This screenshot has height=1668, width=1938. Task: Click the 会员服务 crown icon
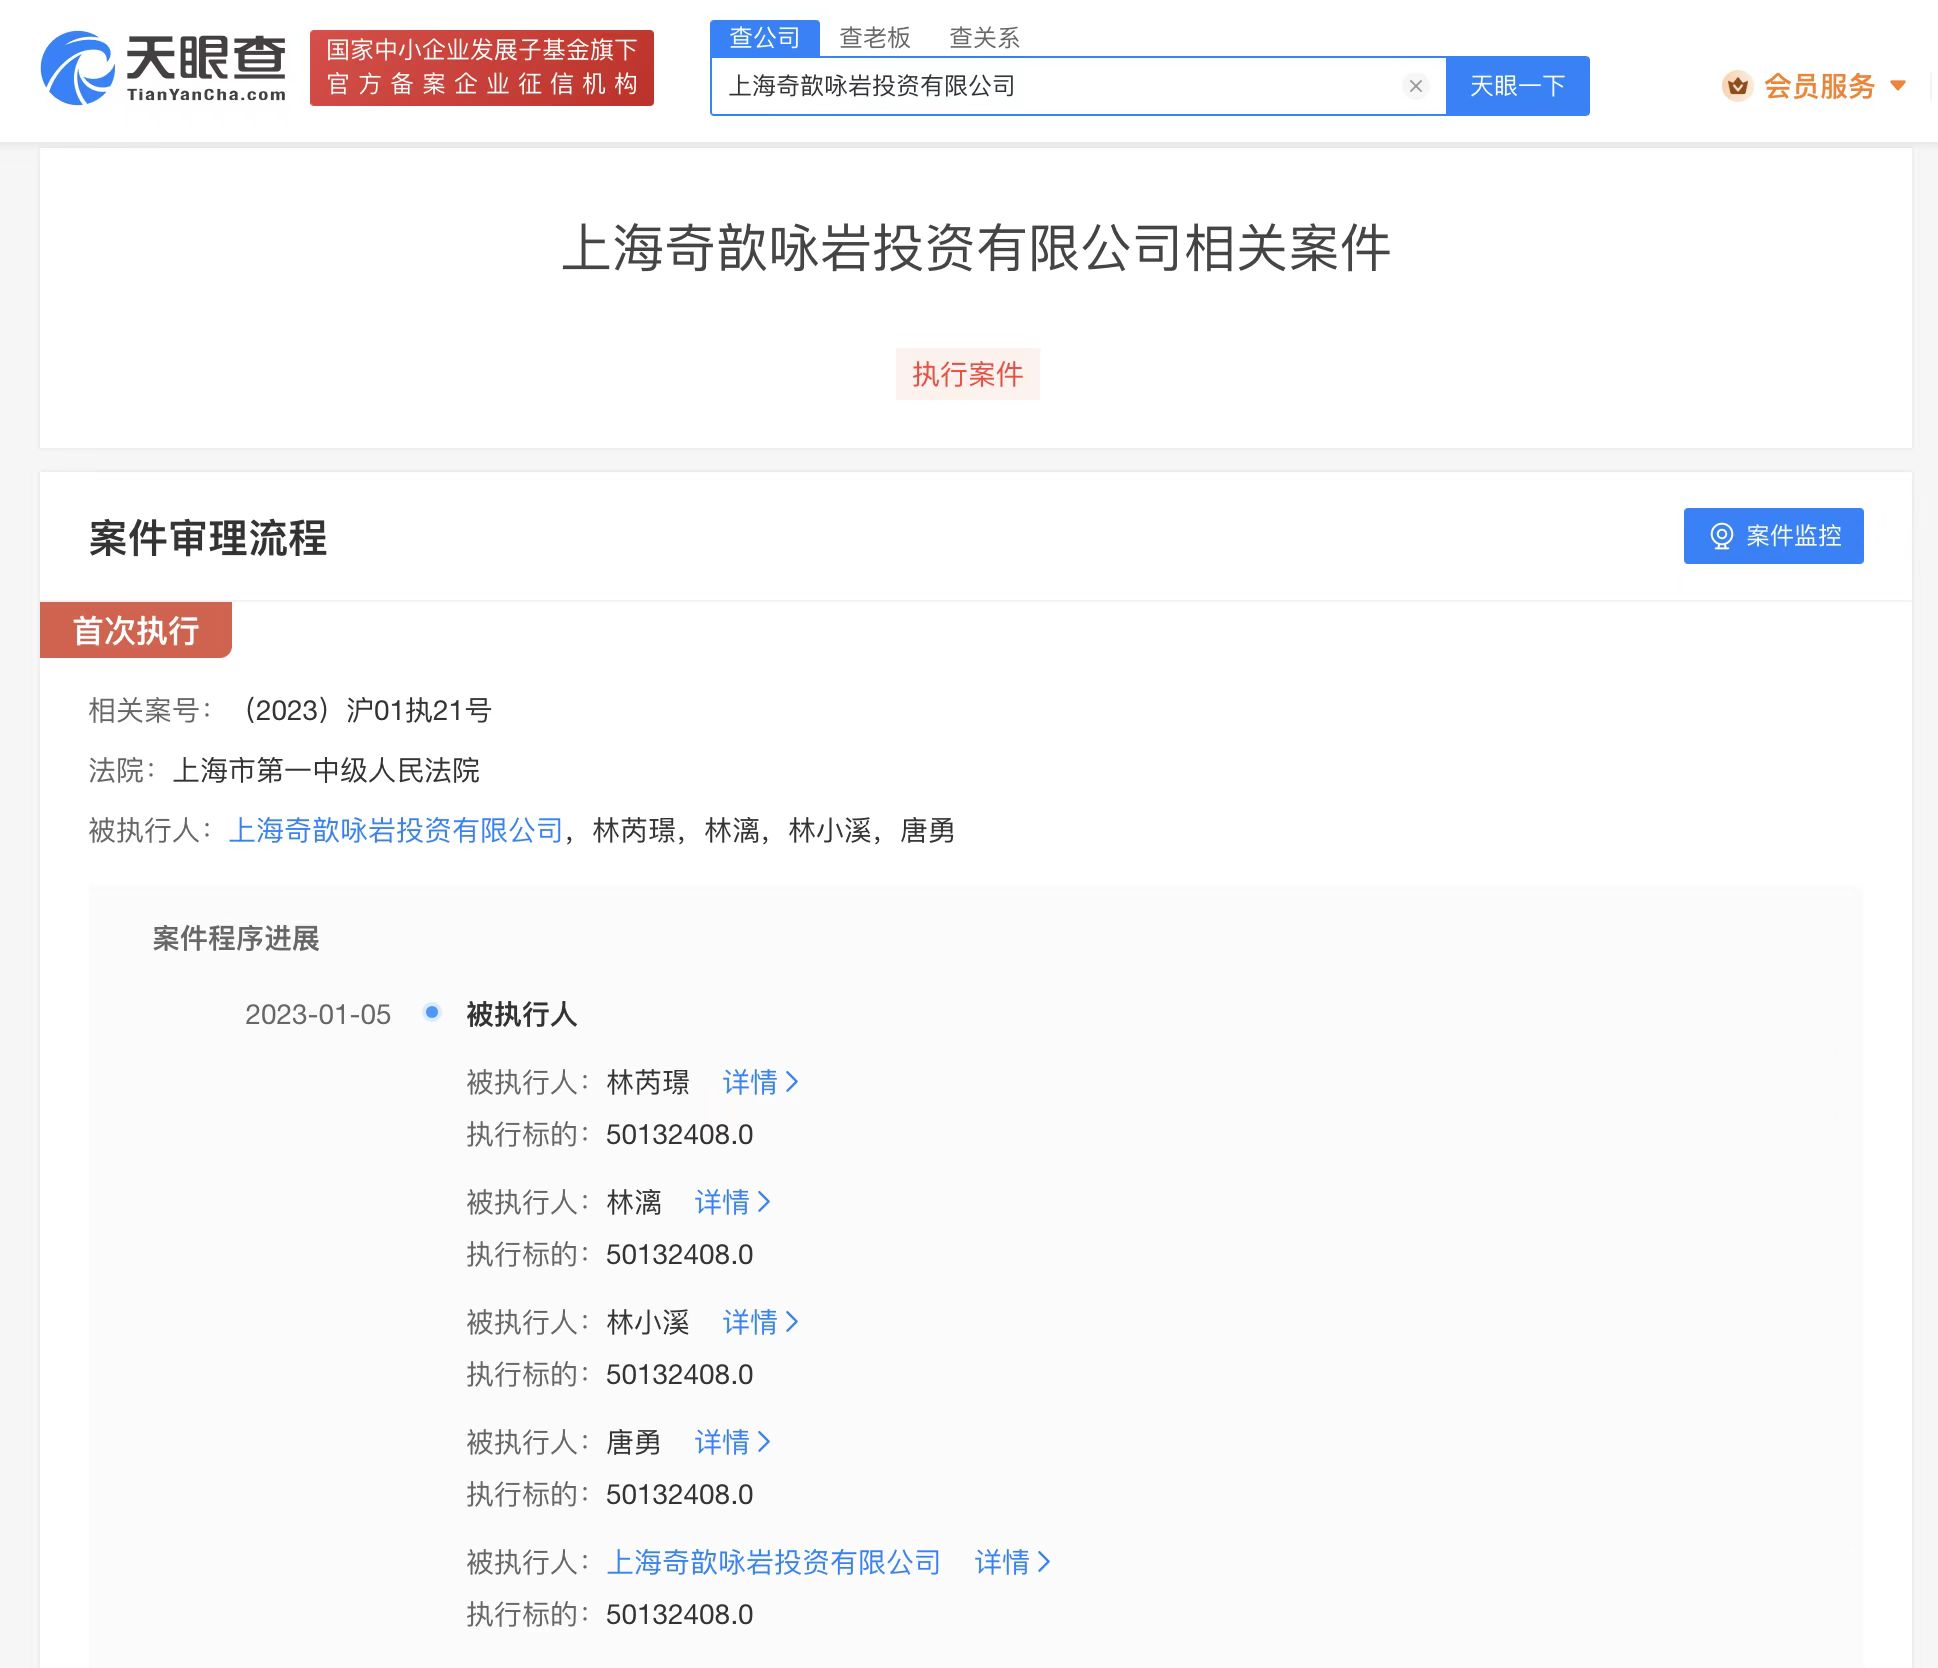1737,86
